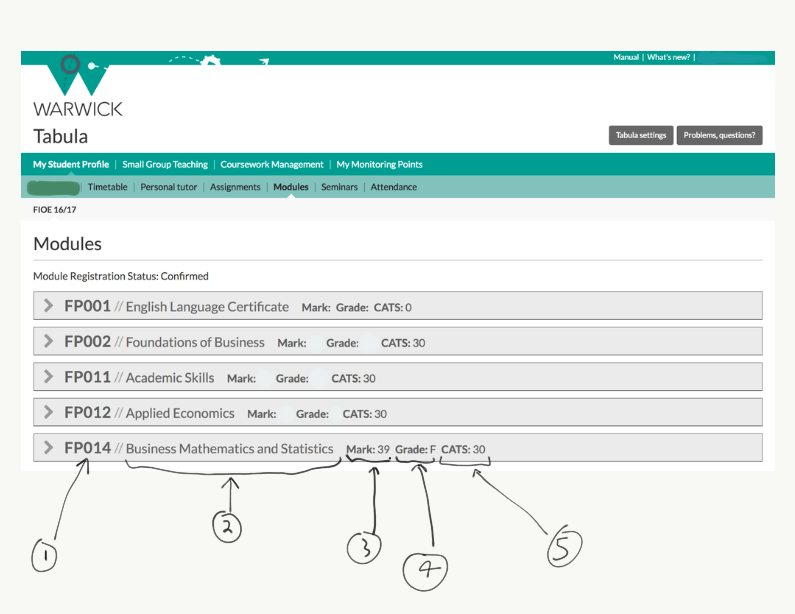Screen dimensions: 795x614
Task: Open the Attendance sub-tab
Action: tap(394, 187)
